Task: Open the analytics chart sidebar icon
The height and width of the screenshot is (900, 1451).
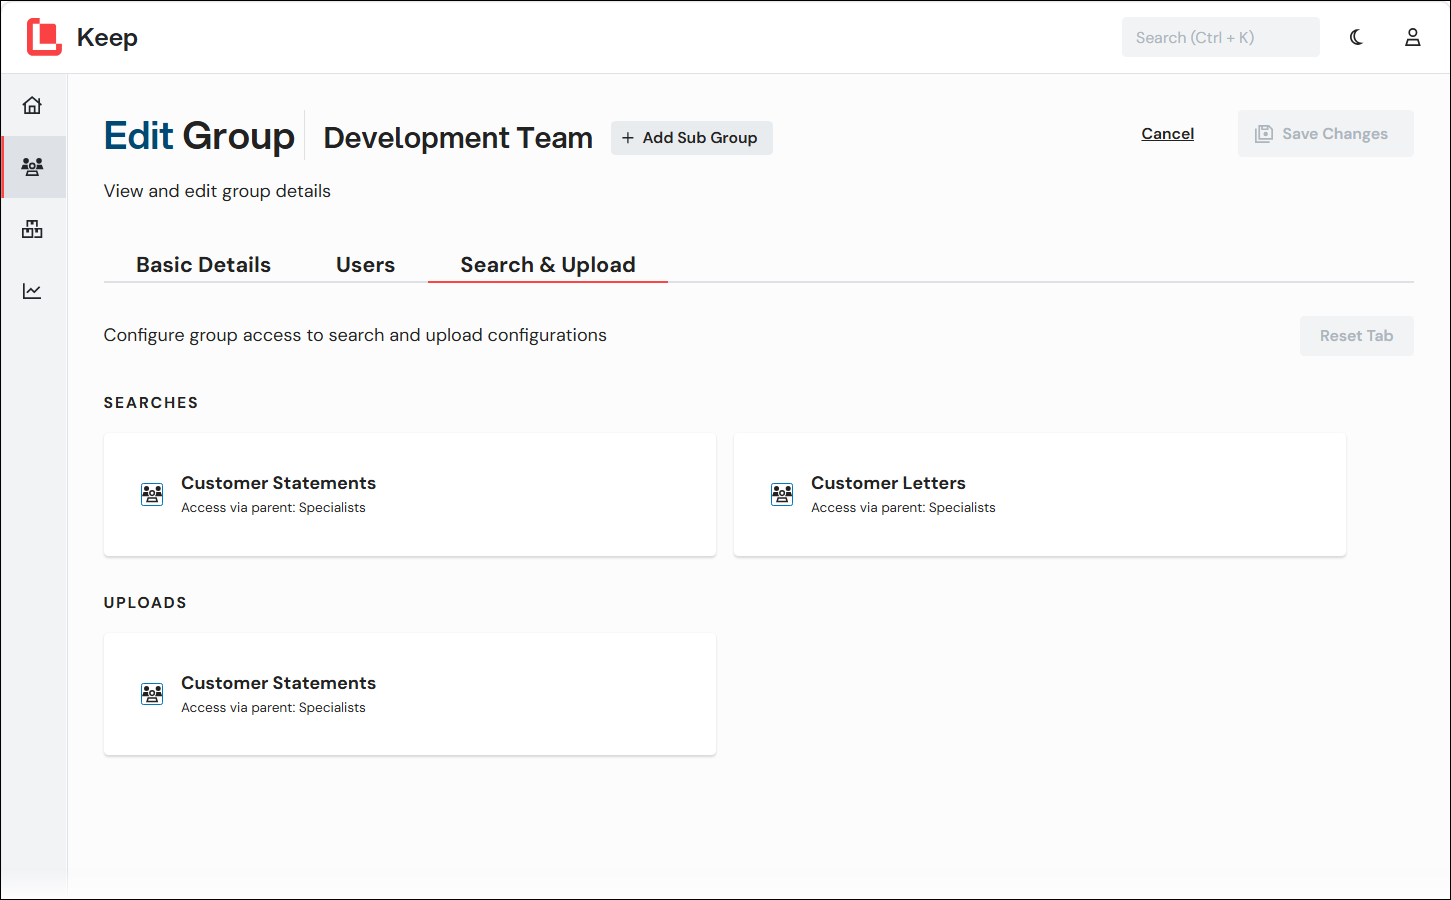Action: pos(32,291)
